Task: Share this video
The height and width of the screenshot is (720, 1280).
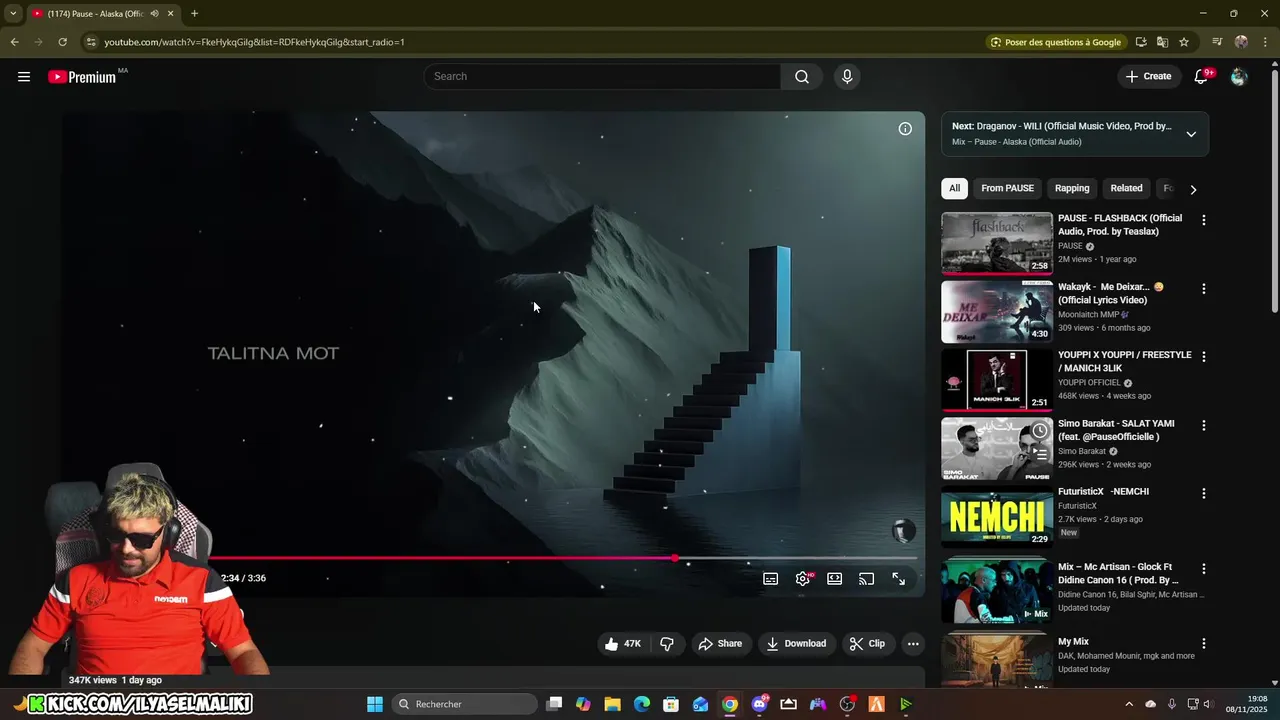Action: [720, 644]
